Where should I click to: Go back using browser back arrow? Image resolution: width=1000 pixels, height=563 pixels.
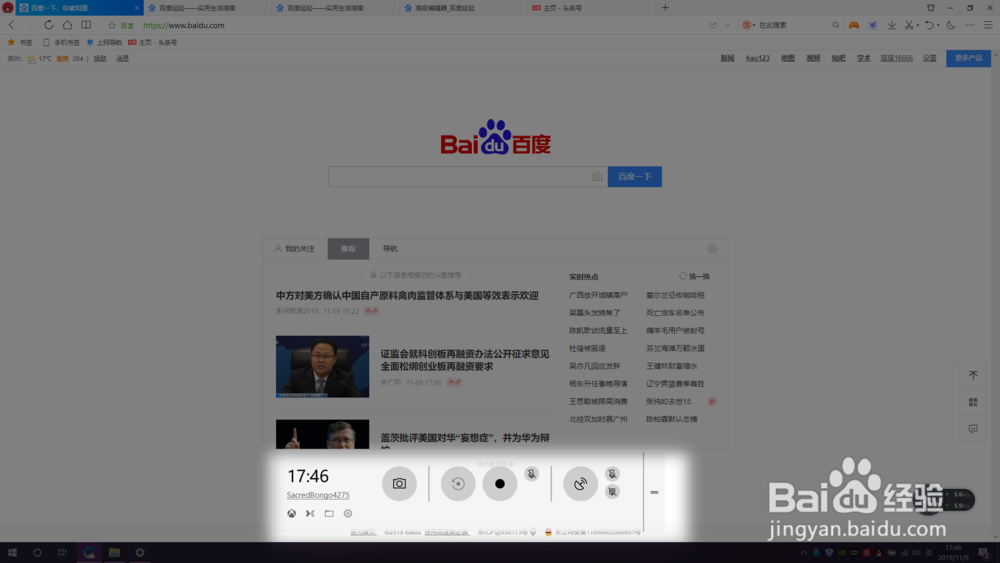tap(11, 25)
